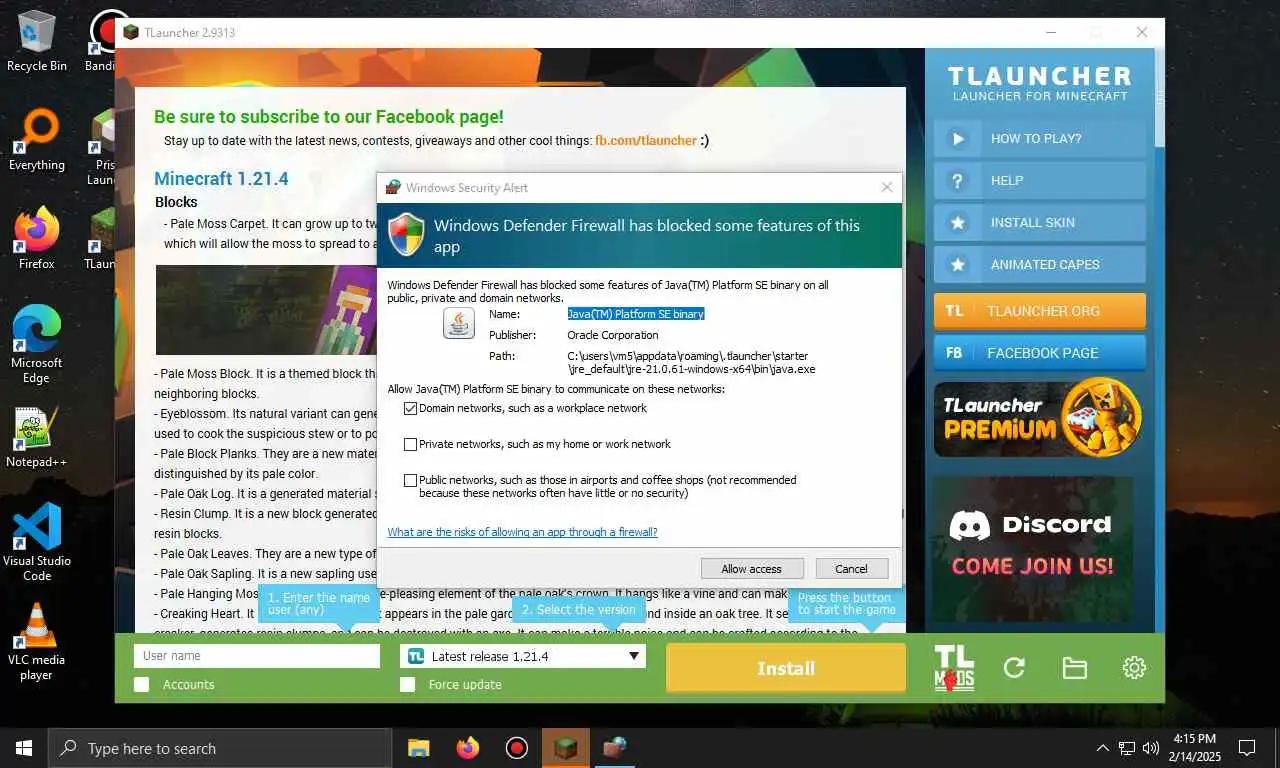Click the Type here to search box
Screen dimensions: 1280x768
(x=220, y=748)
